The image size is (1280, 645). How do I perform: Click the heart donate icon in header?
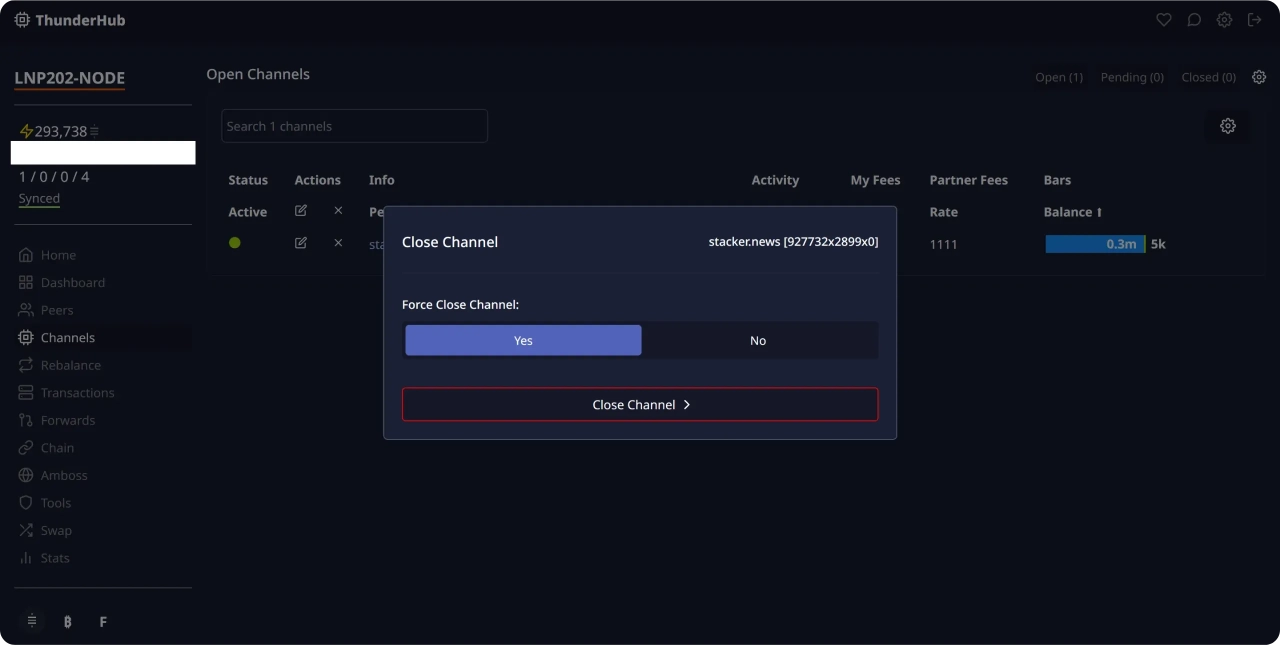pyautogui.click(x=1163, y=20)
